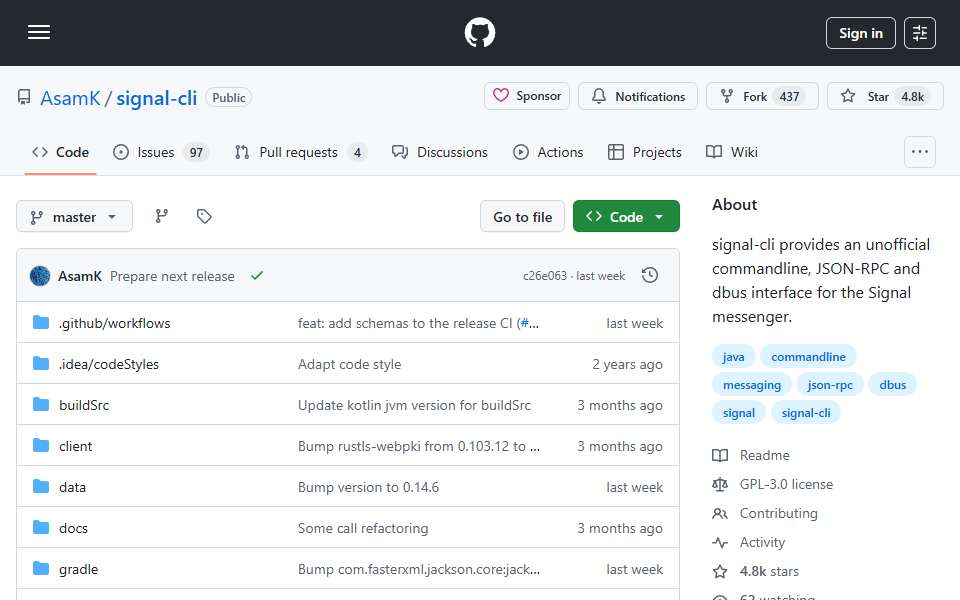Click the license scale icon

(720, 484)
